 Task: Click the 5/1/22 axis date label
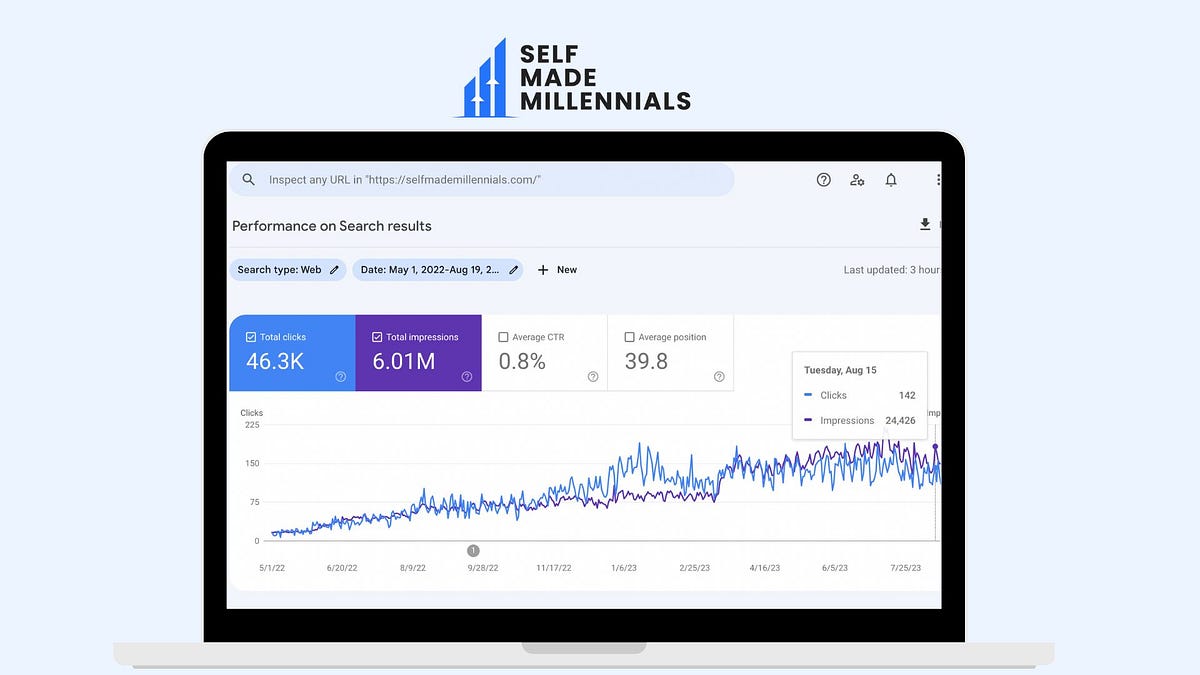[x=272, y=568]
